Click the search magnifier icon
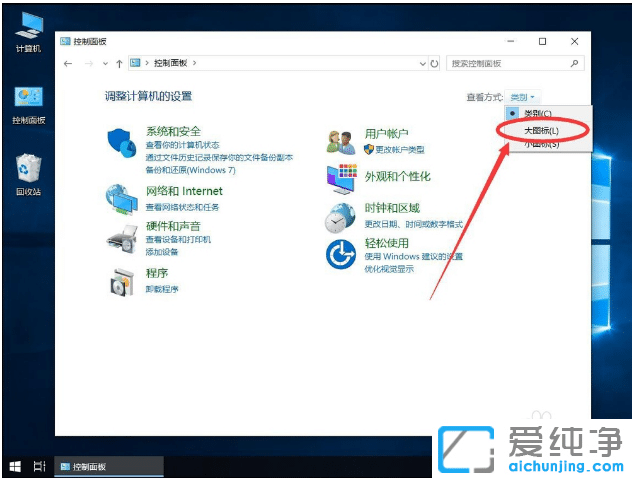This screenshot has width=632, height=479. tap(574, 63)
